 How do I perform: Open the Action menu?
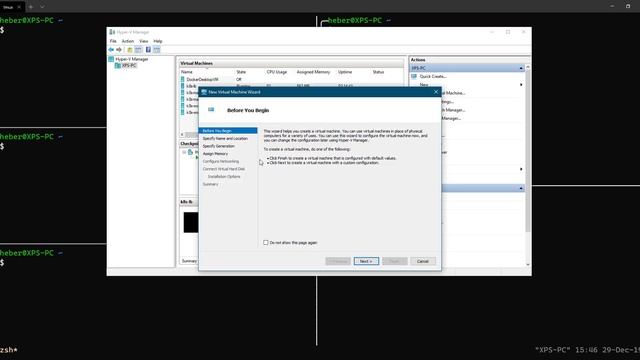[128, 41]
